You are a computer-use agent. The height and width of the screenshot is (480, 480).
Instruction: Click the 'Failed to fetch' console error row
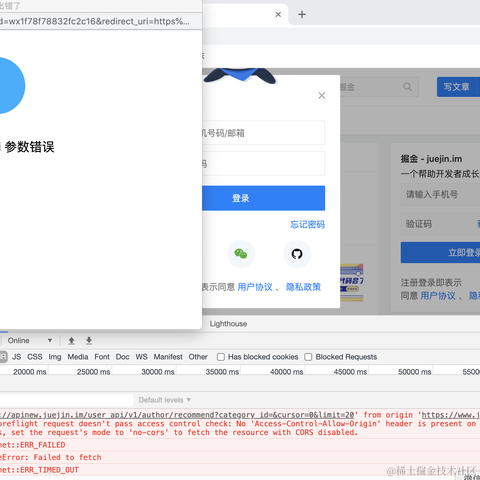point(240,457)
